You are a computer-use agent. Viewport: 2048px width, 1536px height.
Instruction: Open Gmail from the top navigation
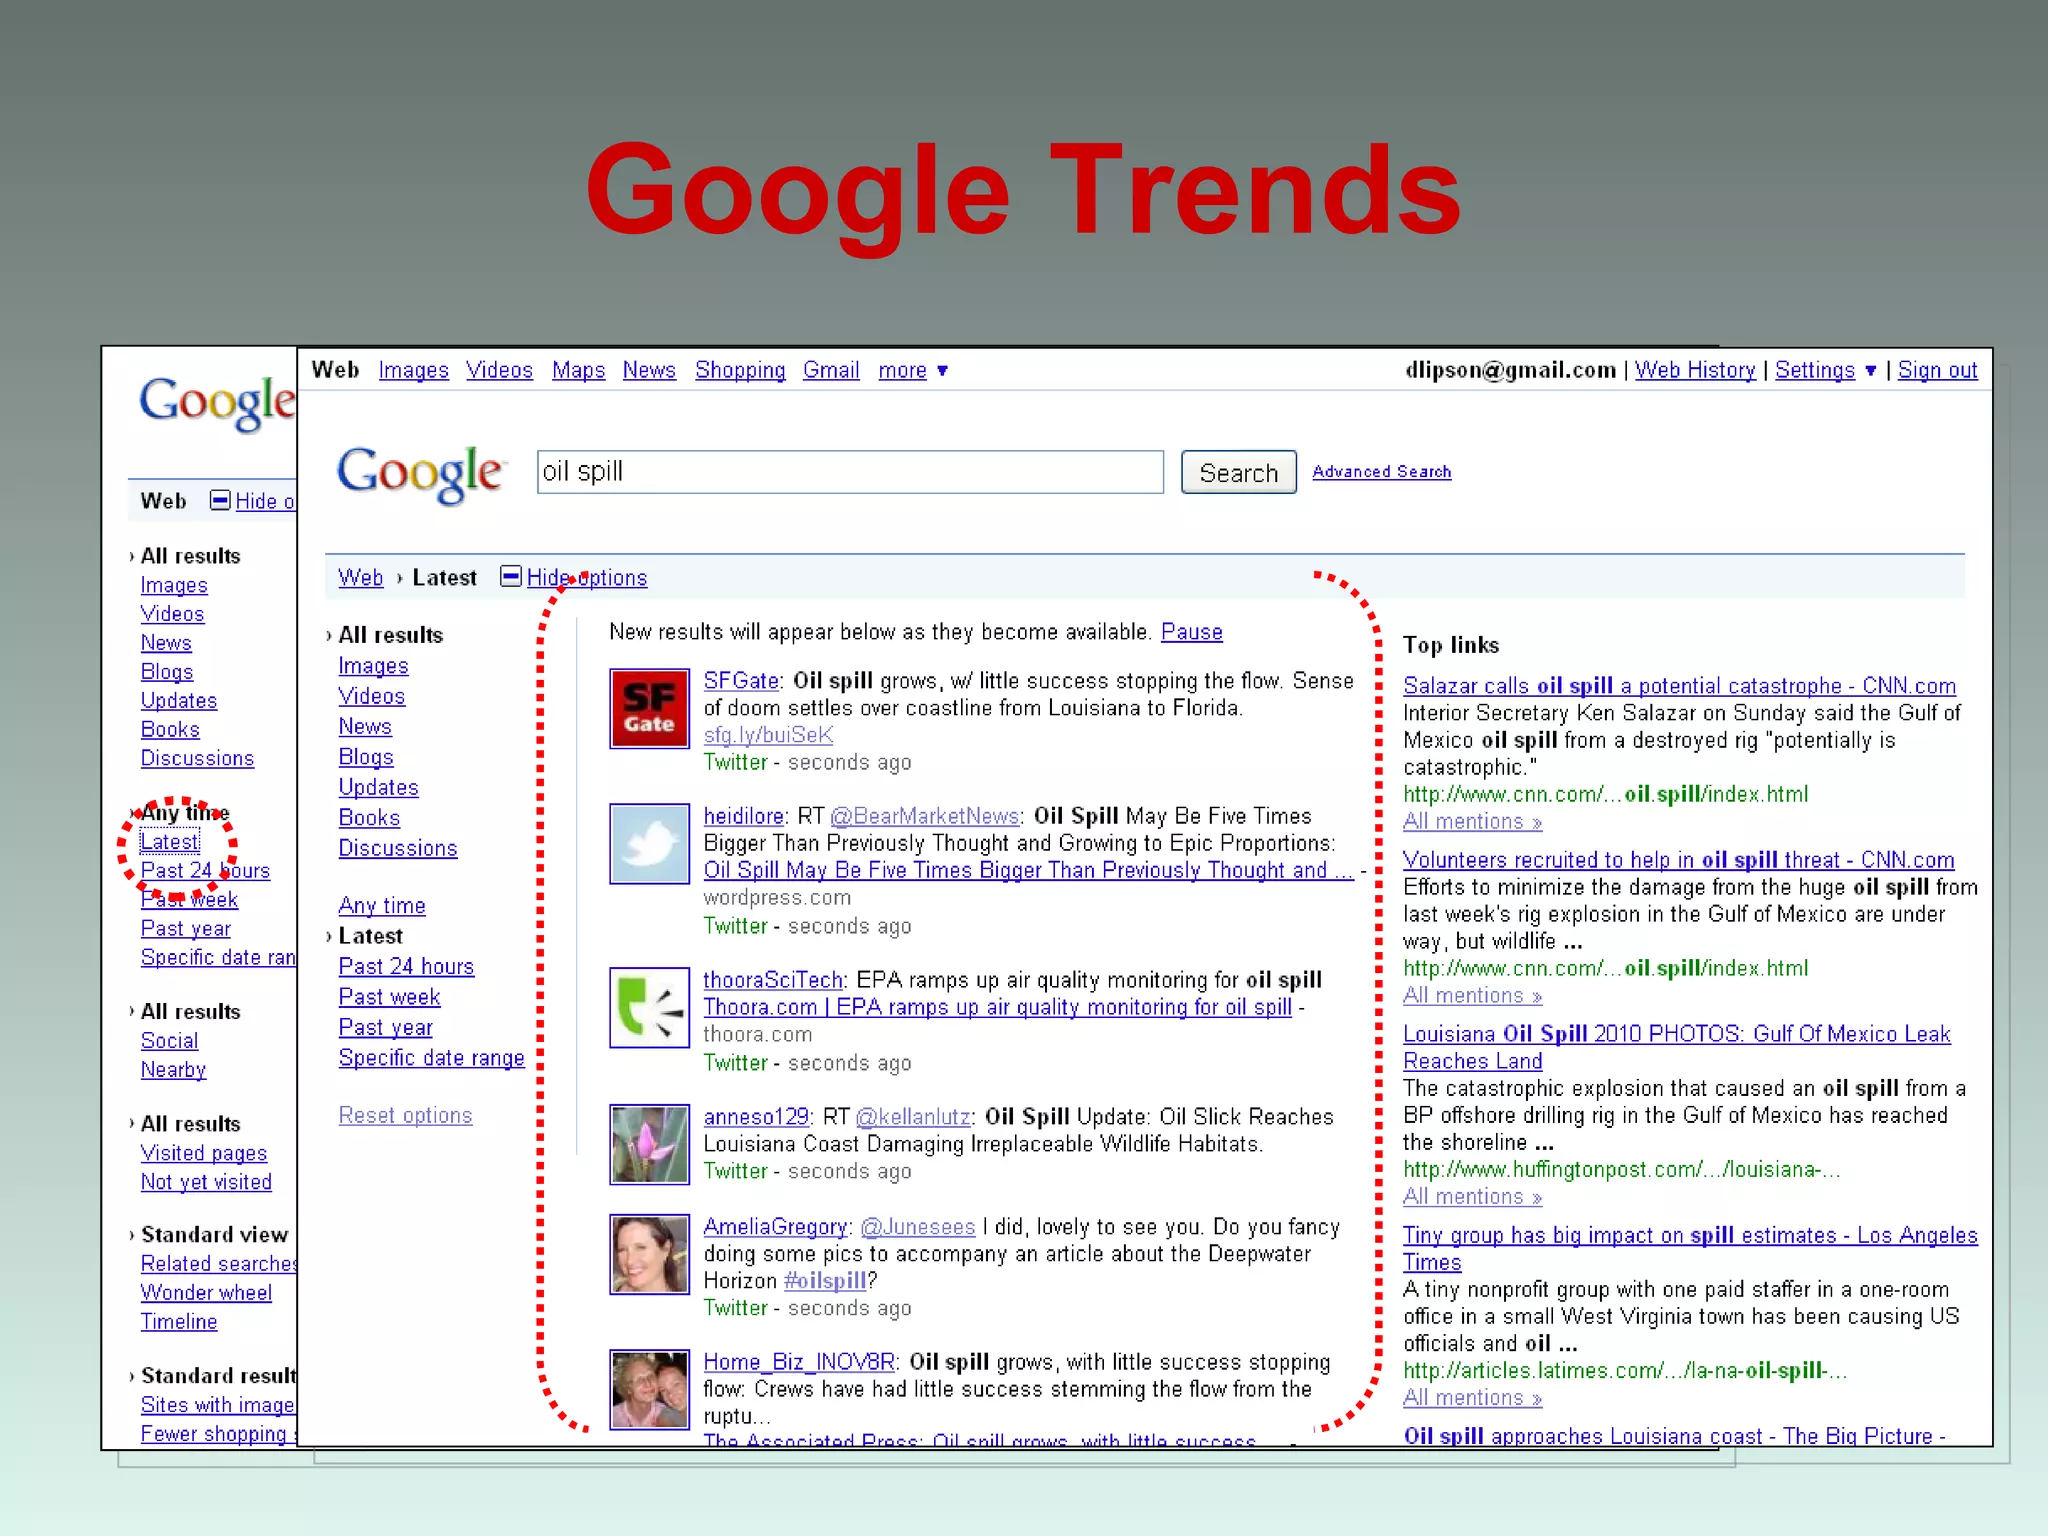pyautogui.click(x=831, y=371)
